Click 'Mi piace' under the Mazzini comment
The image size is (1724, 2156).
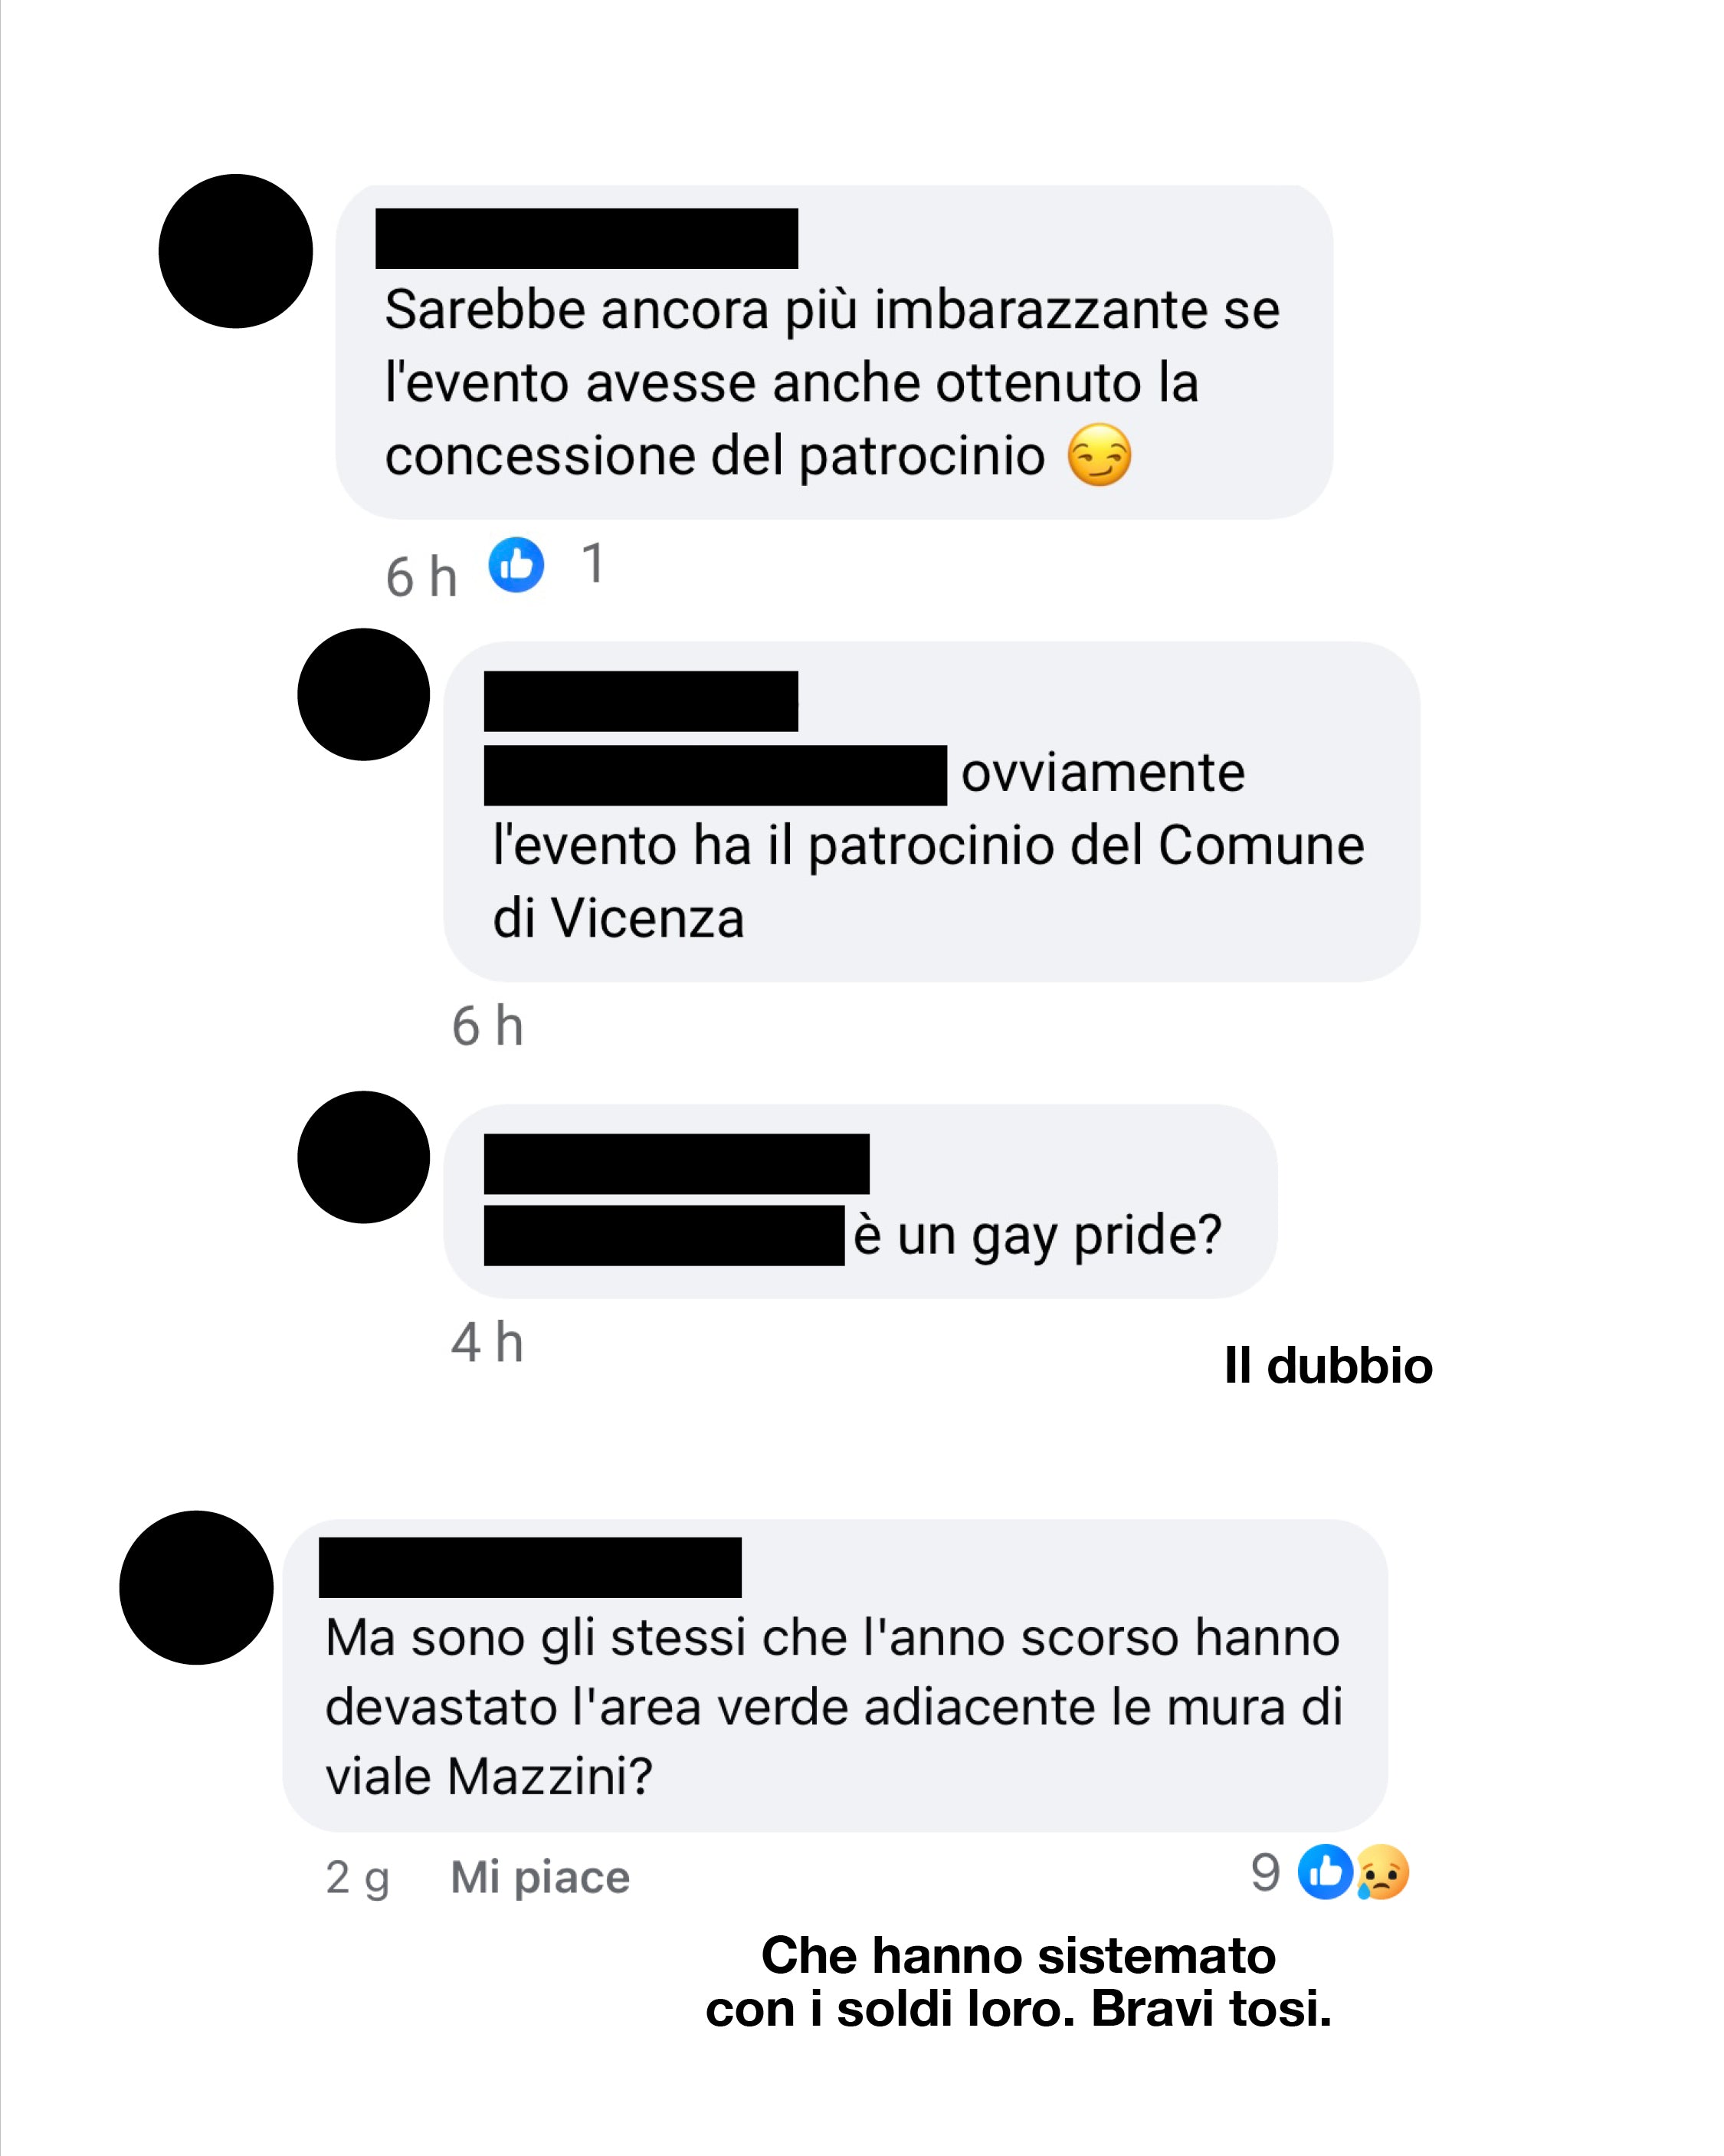pos(540,1877)
